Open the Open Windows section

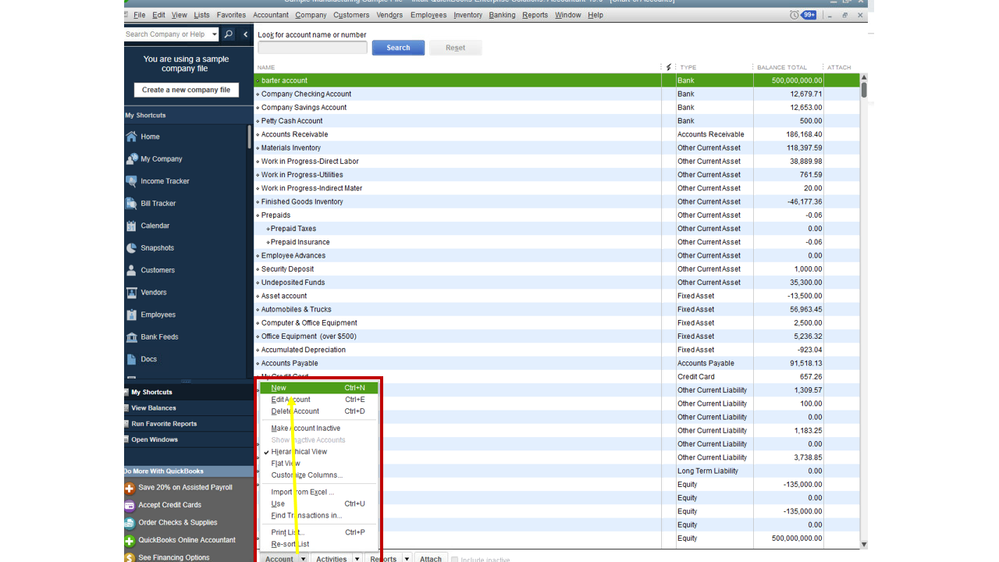click(154, 440)
